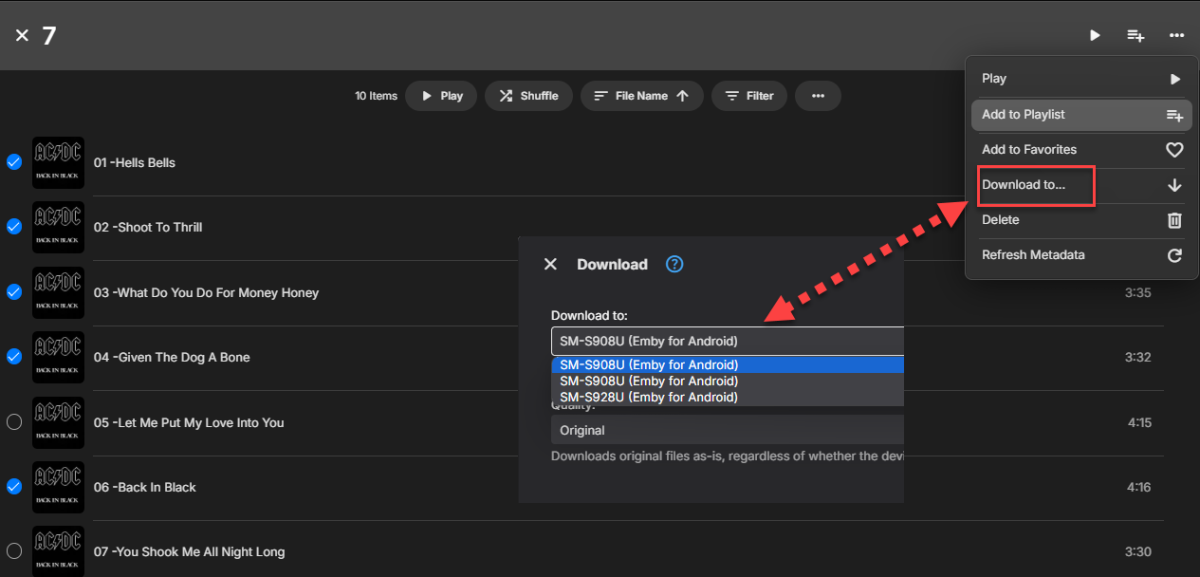1200x577 pixels.
Task: Open the more options ellipsis button beside Filter
Action: (818, 96)
